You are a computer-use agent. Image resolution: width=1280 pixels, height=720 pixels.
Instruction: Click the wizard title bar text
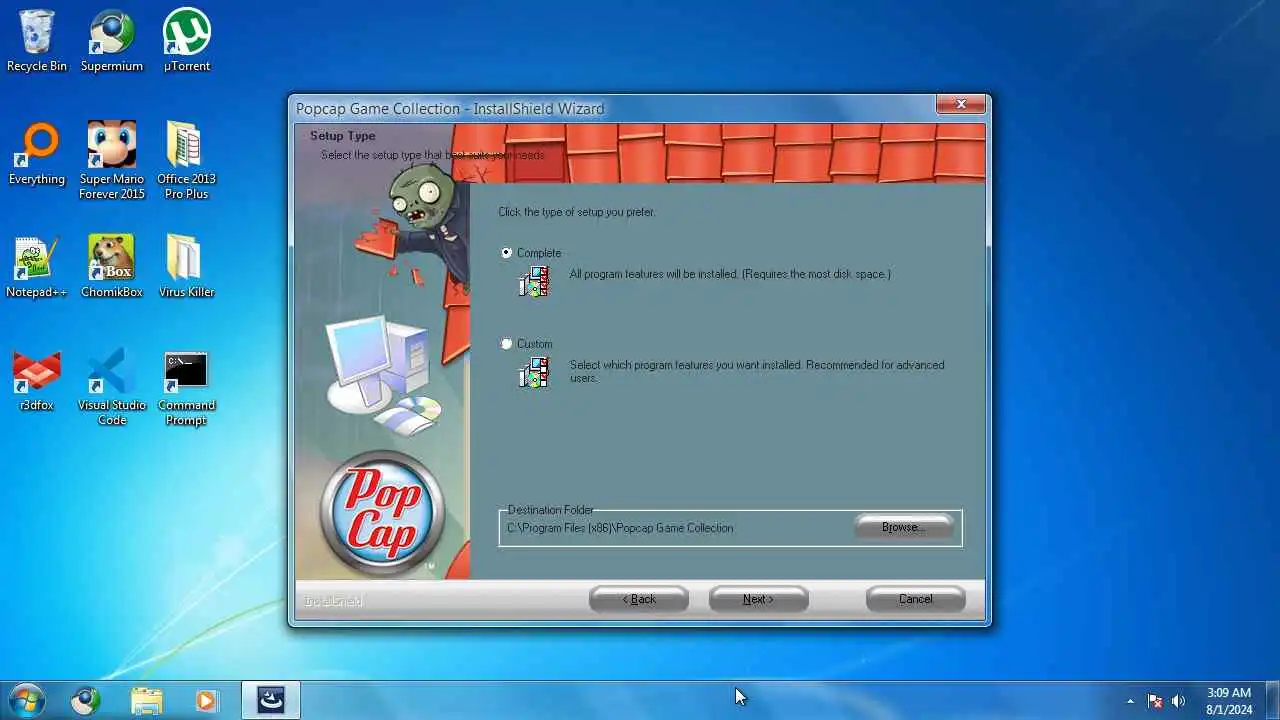450,108
